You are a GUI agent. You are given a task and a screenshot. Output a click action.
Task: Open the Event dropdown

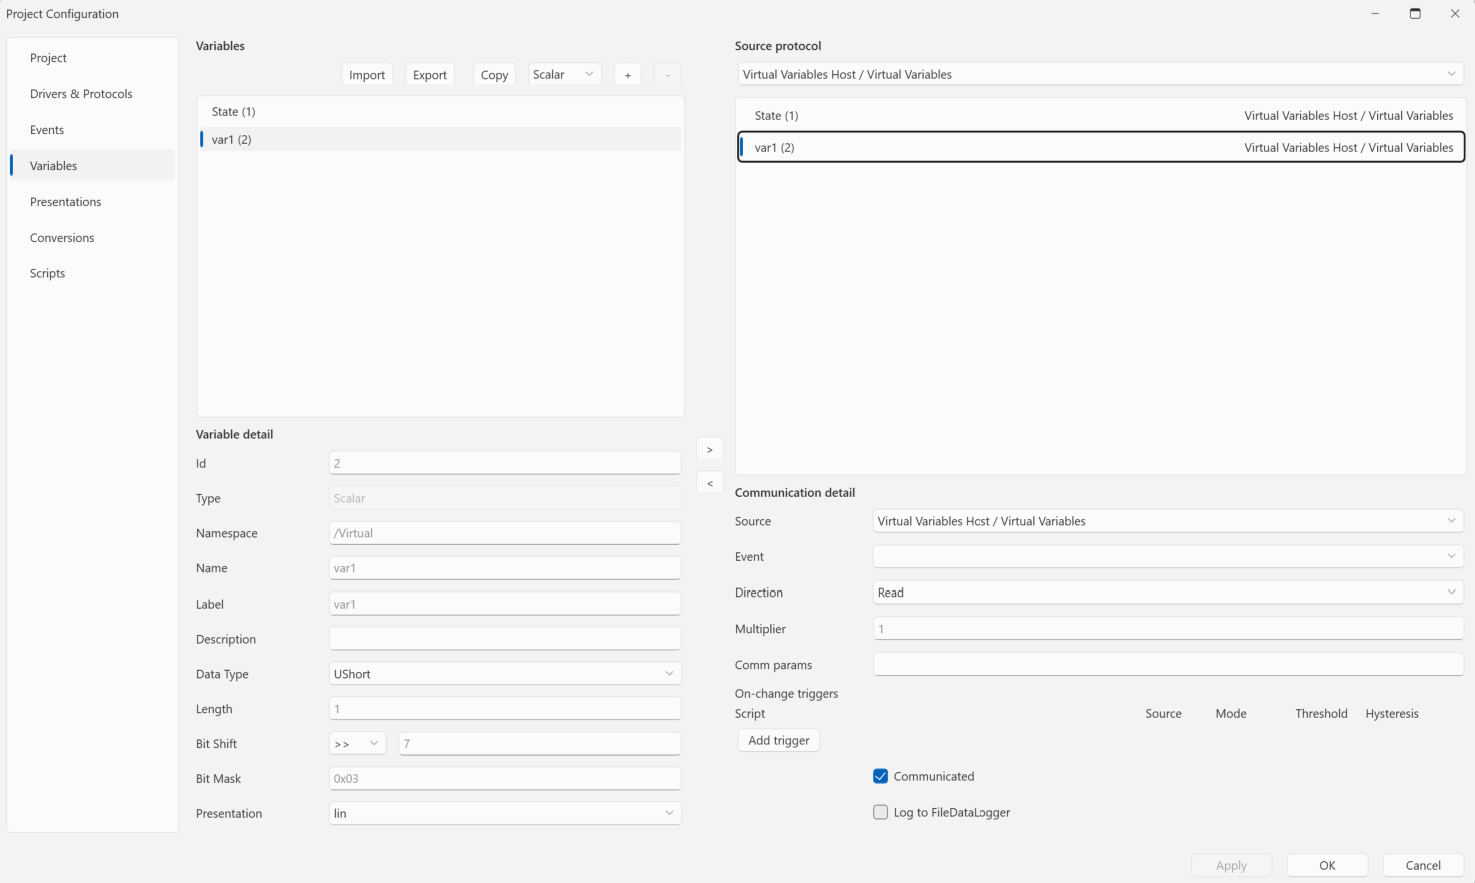1168,556
